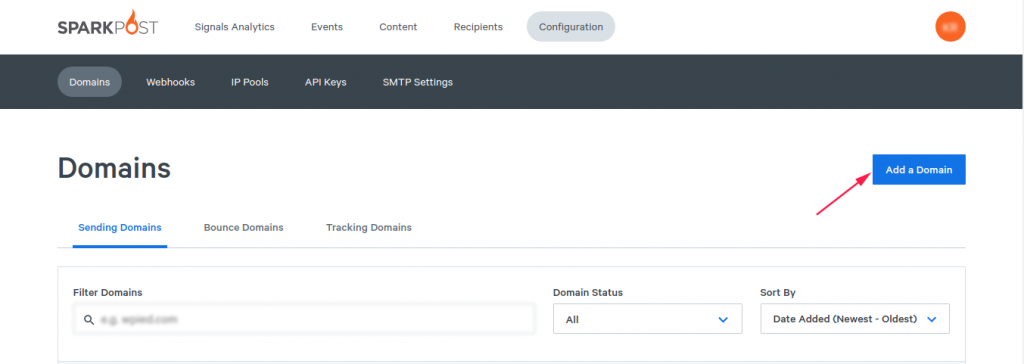Switch to the Tracking Domains tab
This screenshot has height=364, width=1024.
[369, 227]
